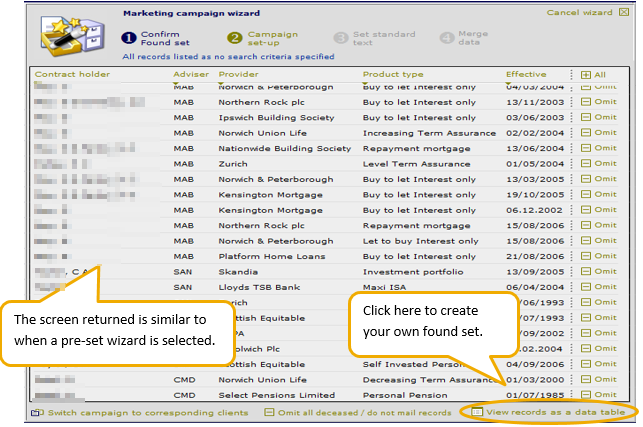Select the Platform Home Loans cell
The width and height of the screenshot is (643, 427).
272,256
